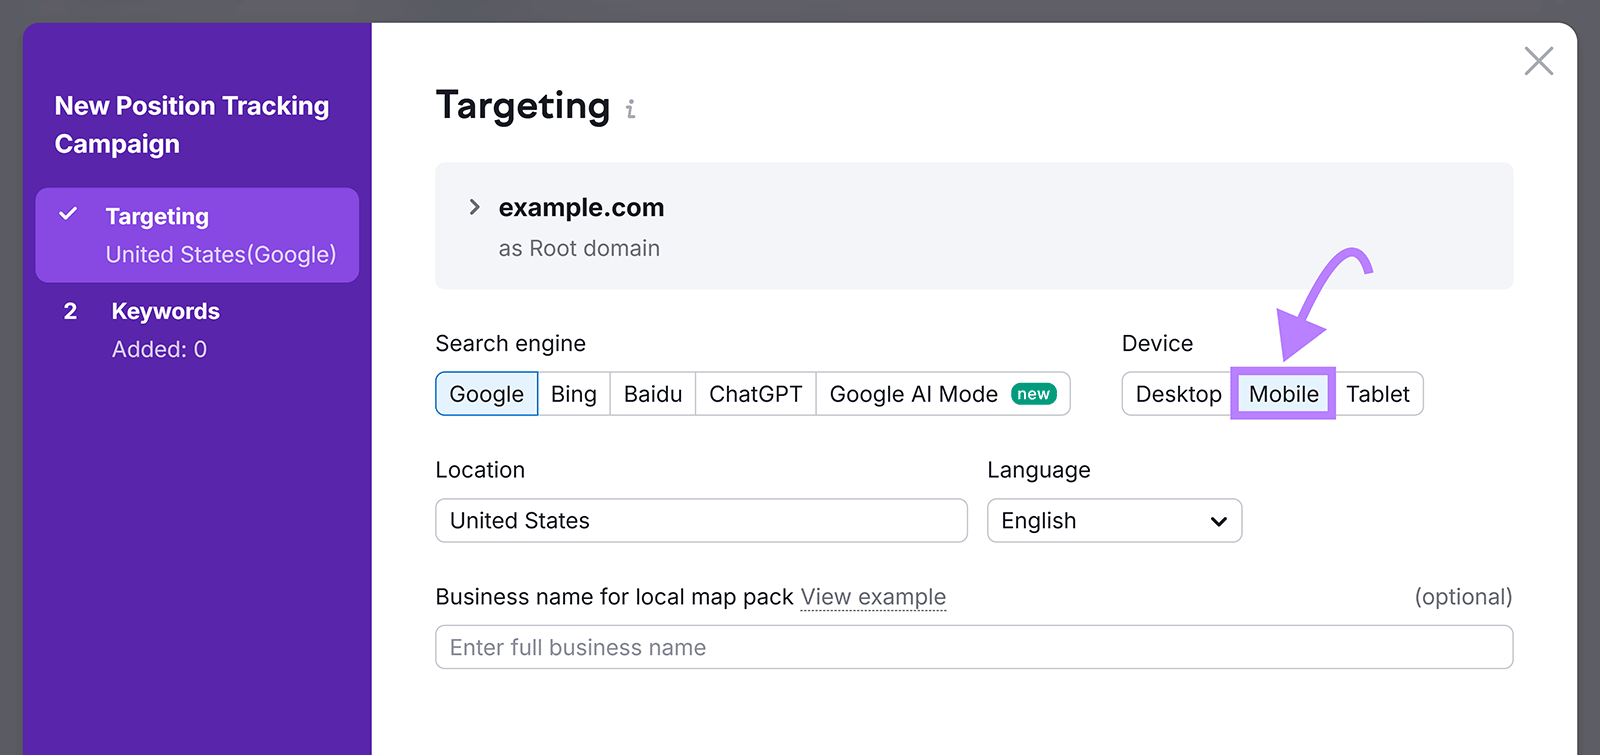This screenshot has height=755, width=1600.
Task: Select Desktop device type
Action: tap(1178, 394)
